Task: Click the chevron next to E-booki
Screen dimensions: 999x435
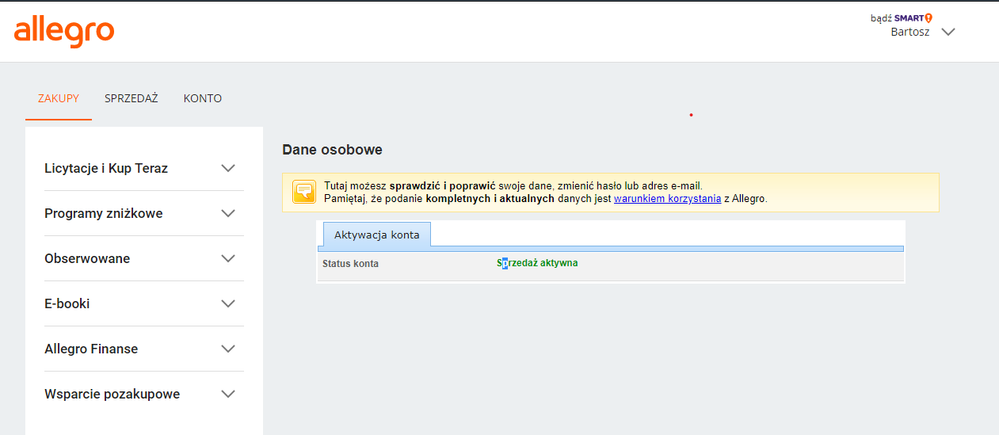Action: 228,303
